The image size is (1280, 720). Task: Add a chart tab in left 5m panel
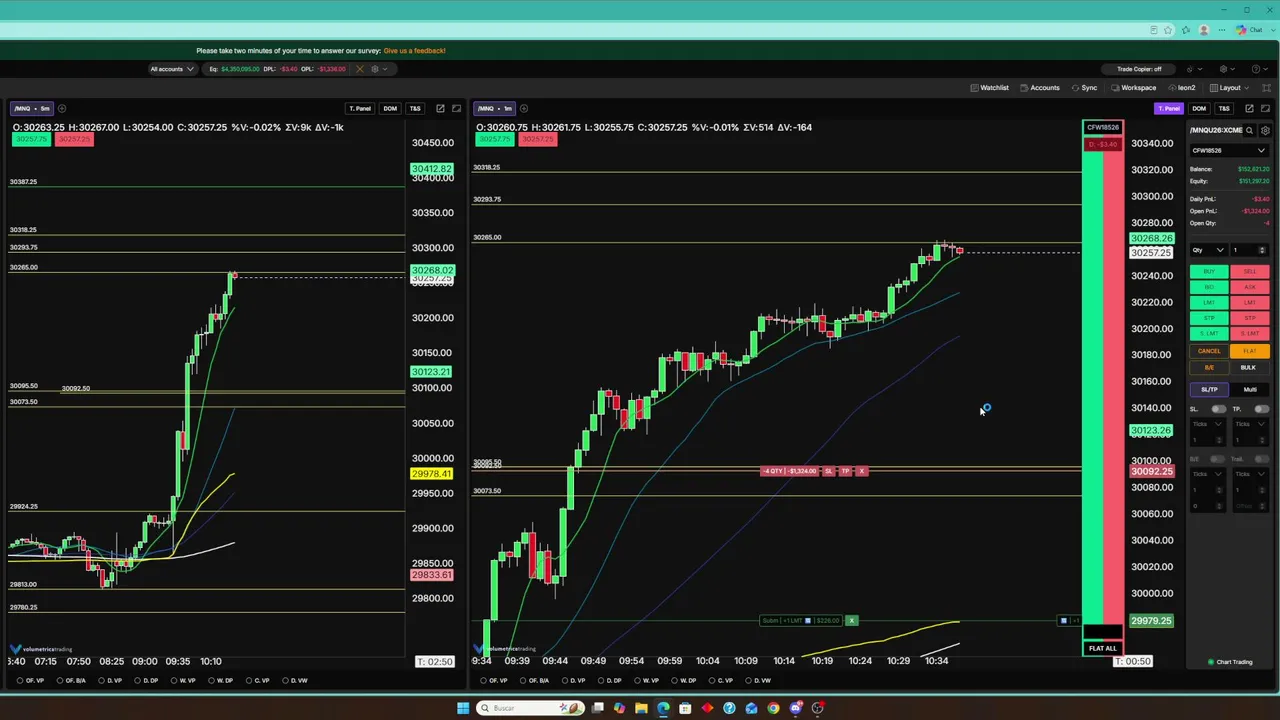click(62, 108)
